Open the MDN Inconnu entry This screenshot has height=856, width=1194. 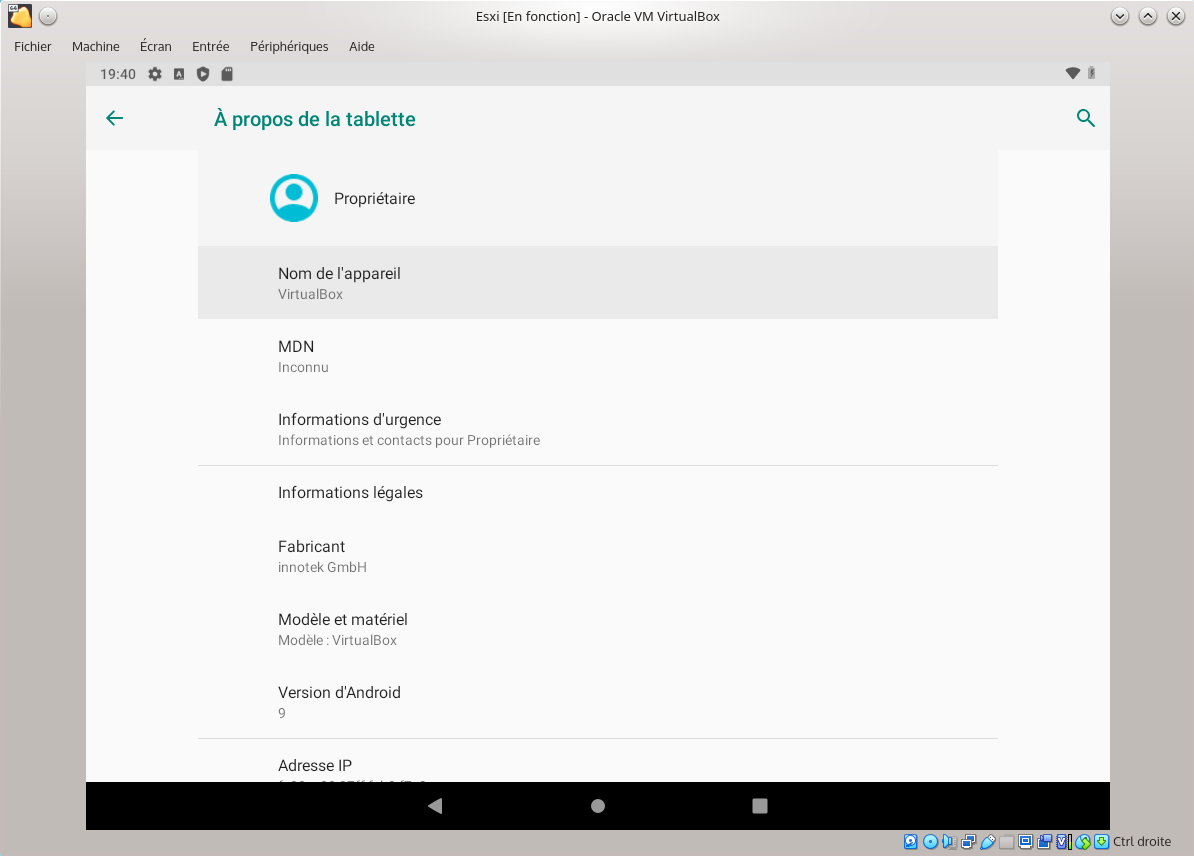(x=598, y=356)
